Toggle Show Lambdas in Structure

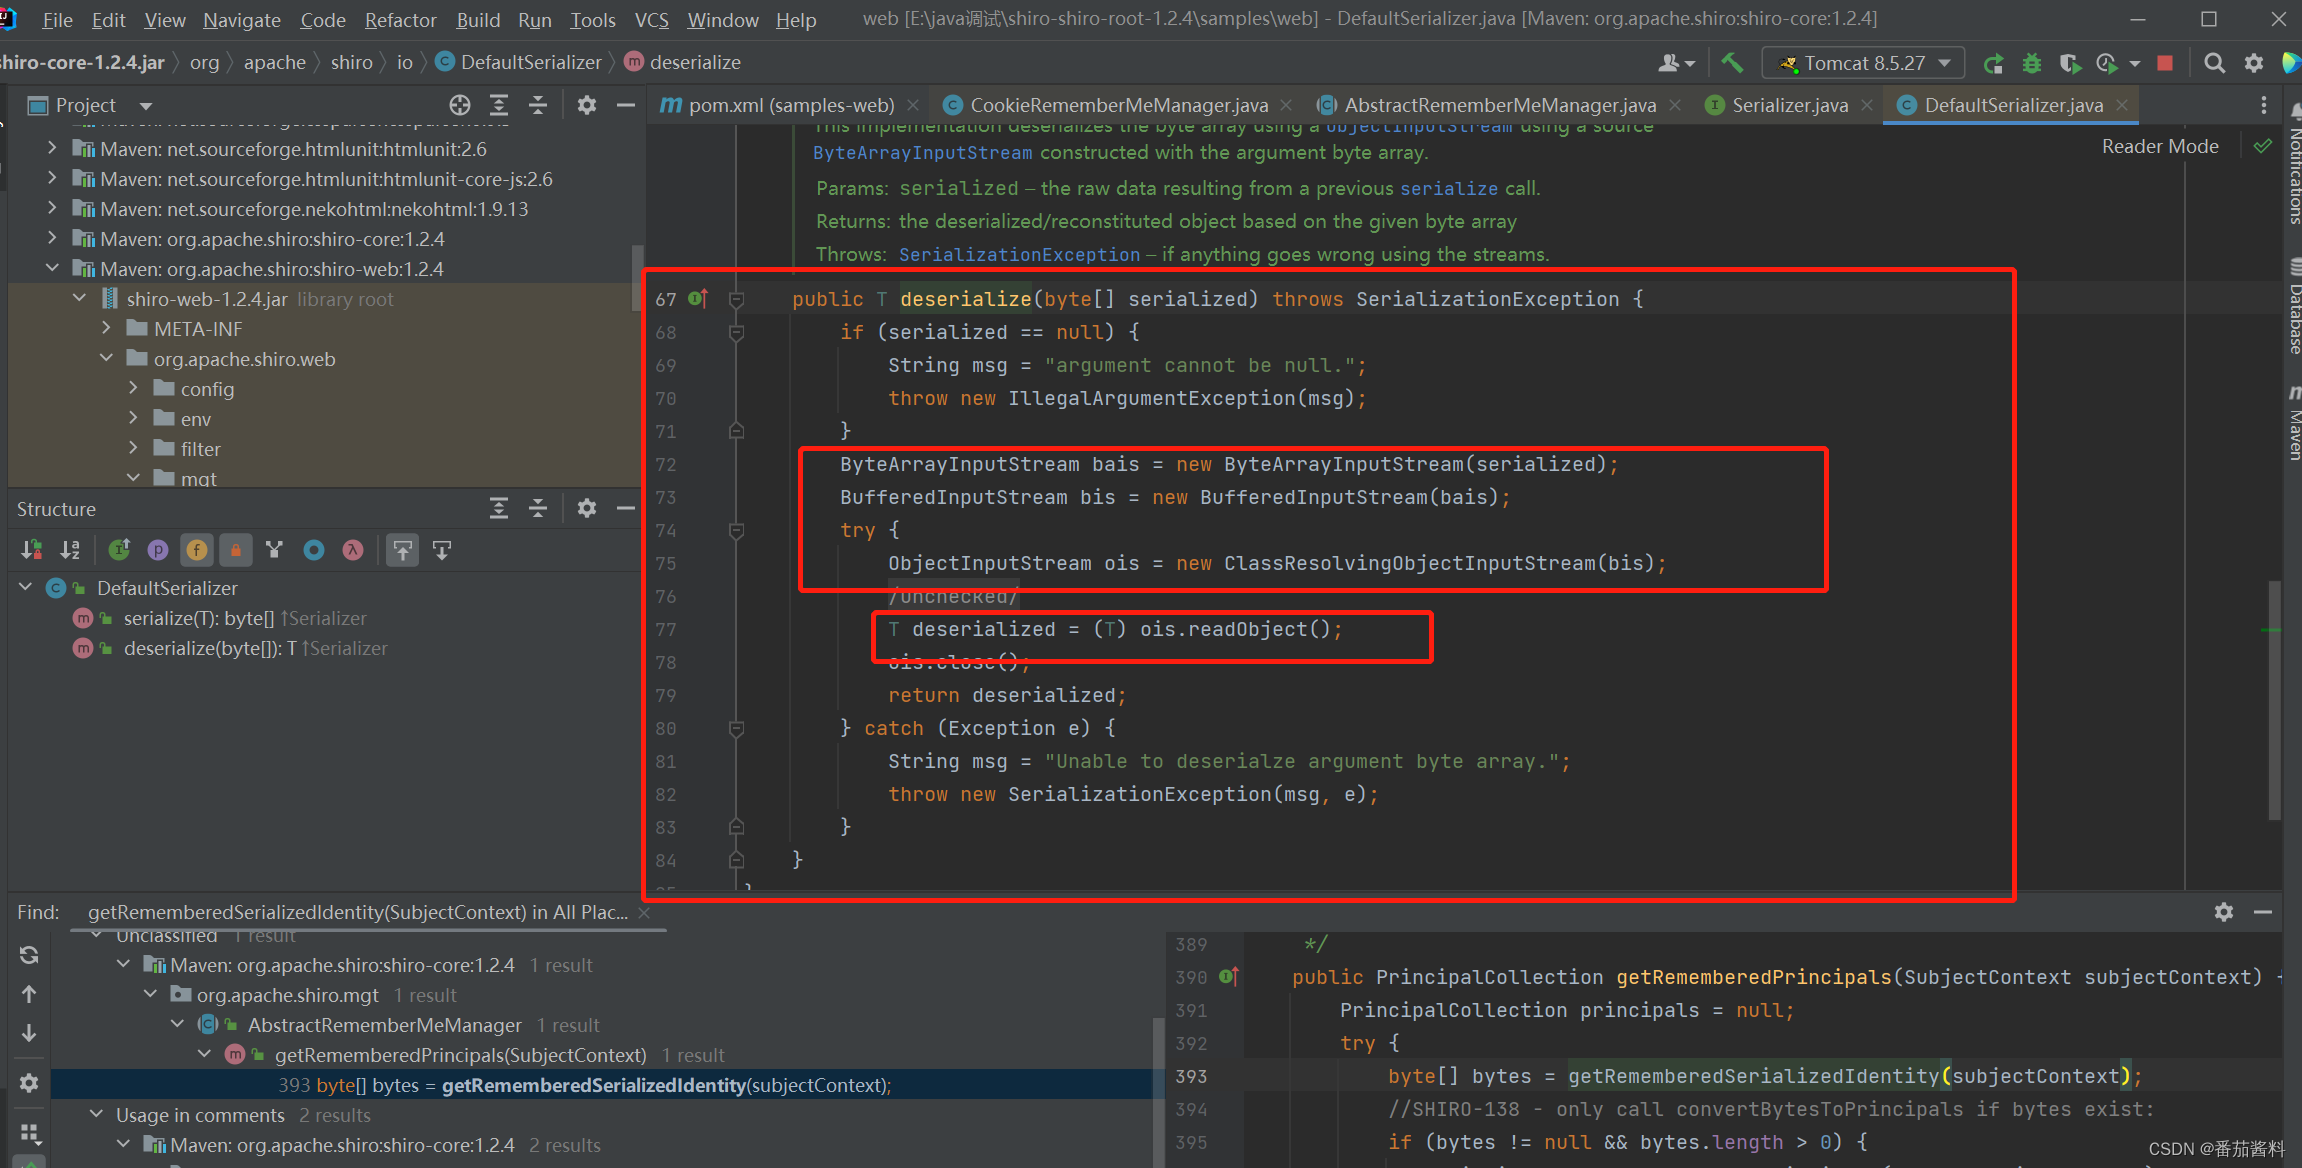pos(353,550)
